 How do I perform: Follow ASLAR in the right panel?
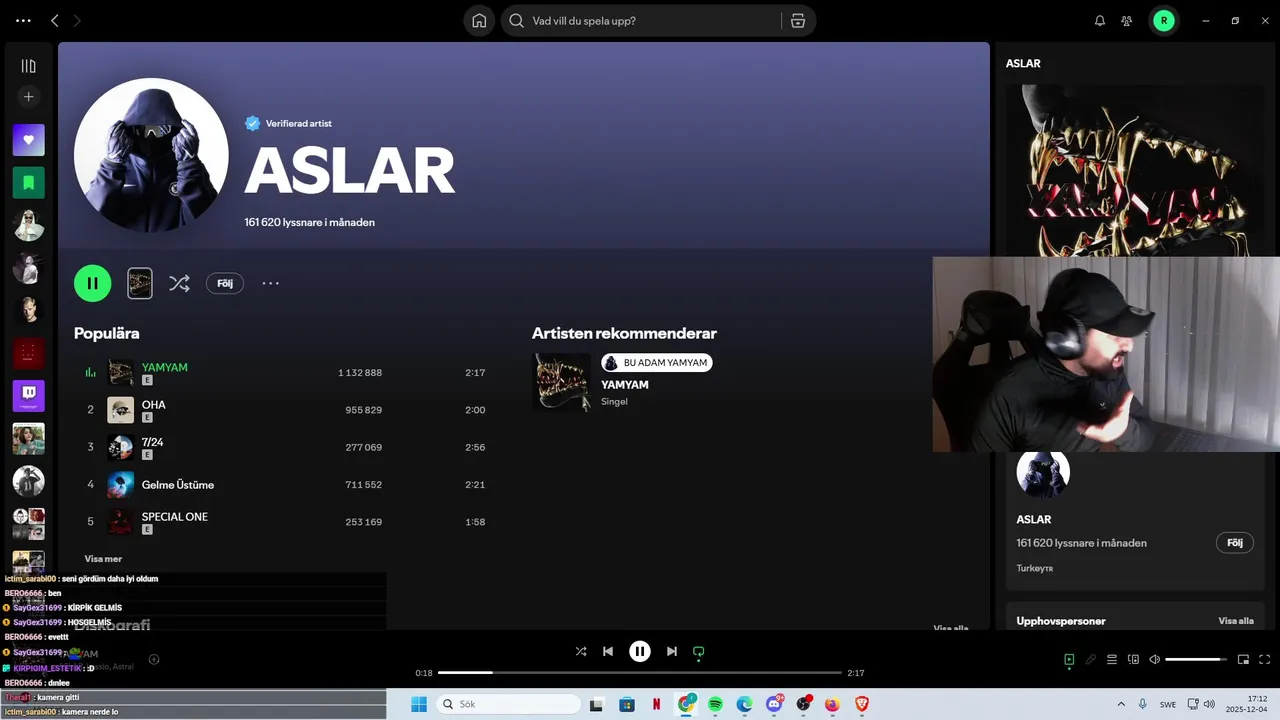1235,543
